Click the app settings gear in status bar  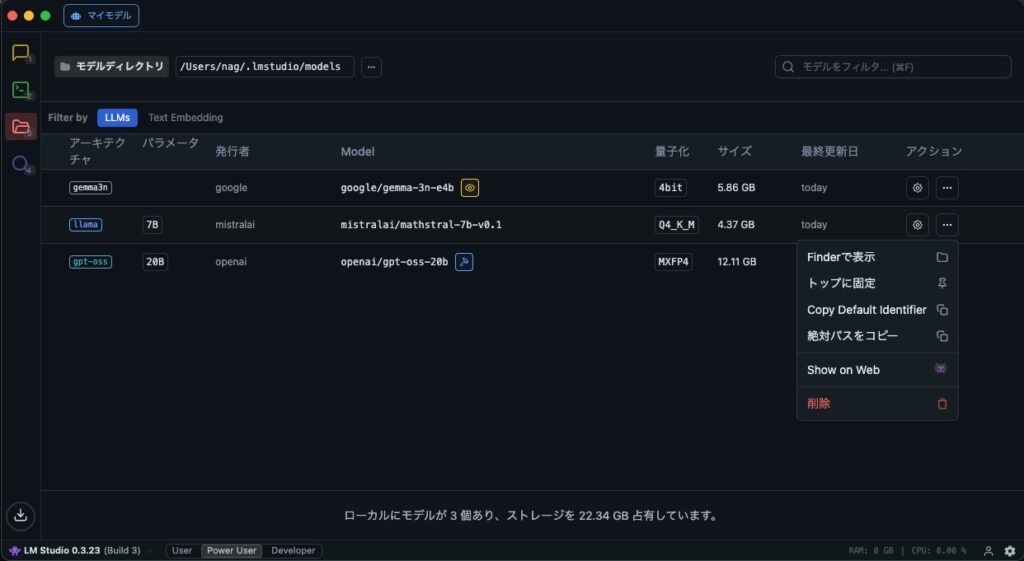tap(1010, 551)
